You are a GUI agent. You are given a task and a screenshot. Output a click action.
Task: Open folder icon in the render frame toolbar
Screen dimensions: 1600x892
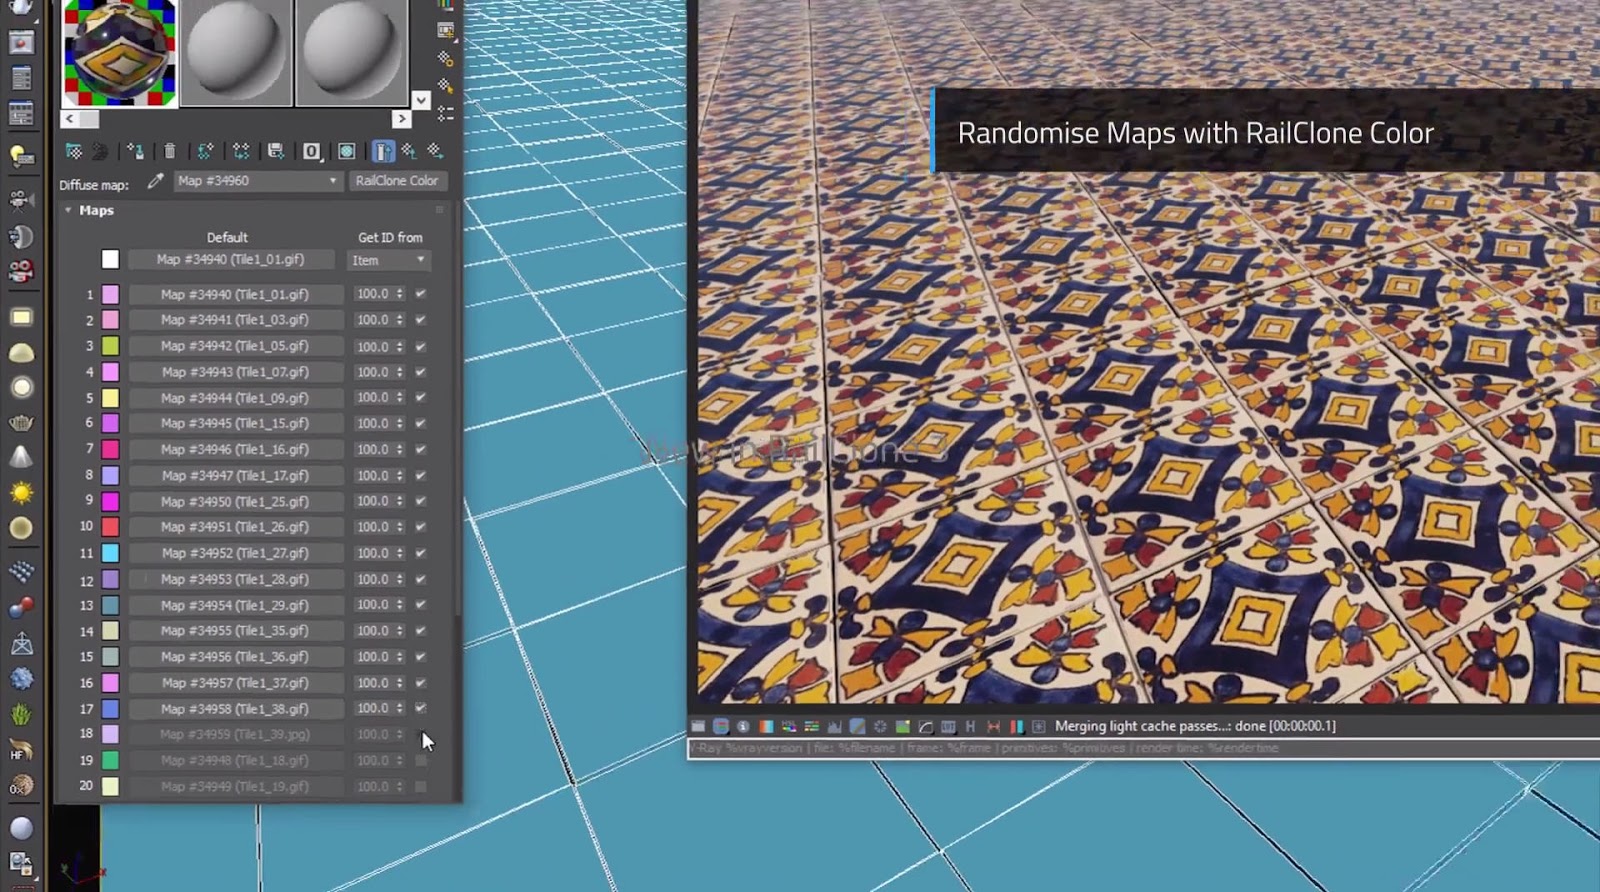(x=698, y=726)
